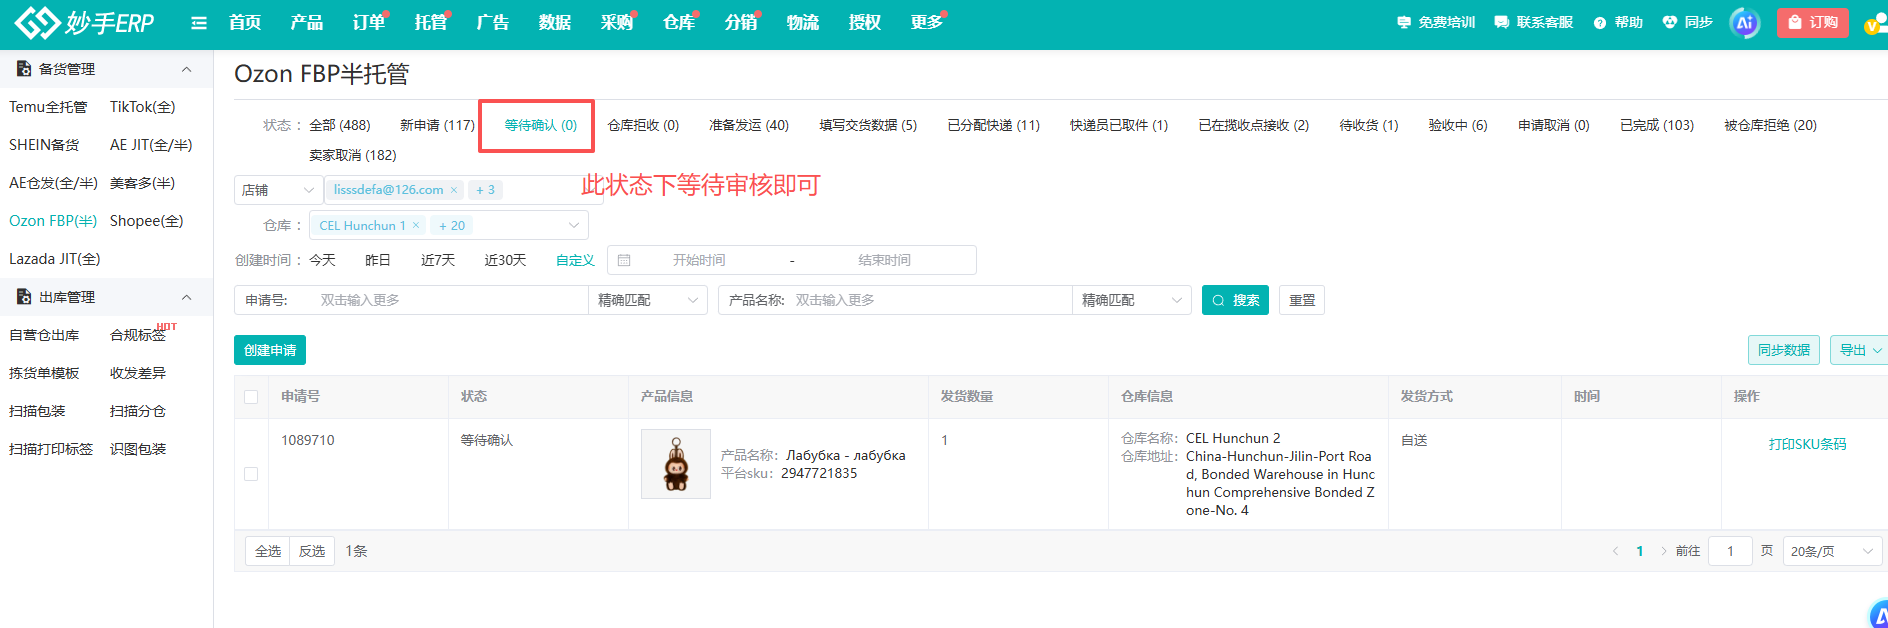Open the 订单 menu
Screen dimensions: 1888x628
(x=369, y=22)
